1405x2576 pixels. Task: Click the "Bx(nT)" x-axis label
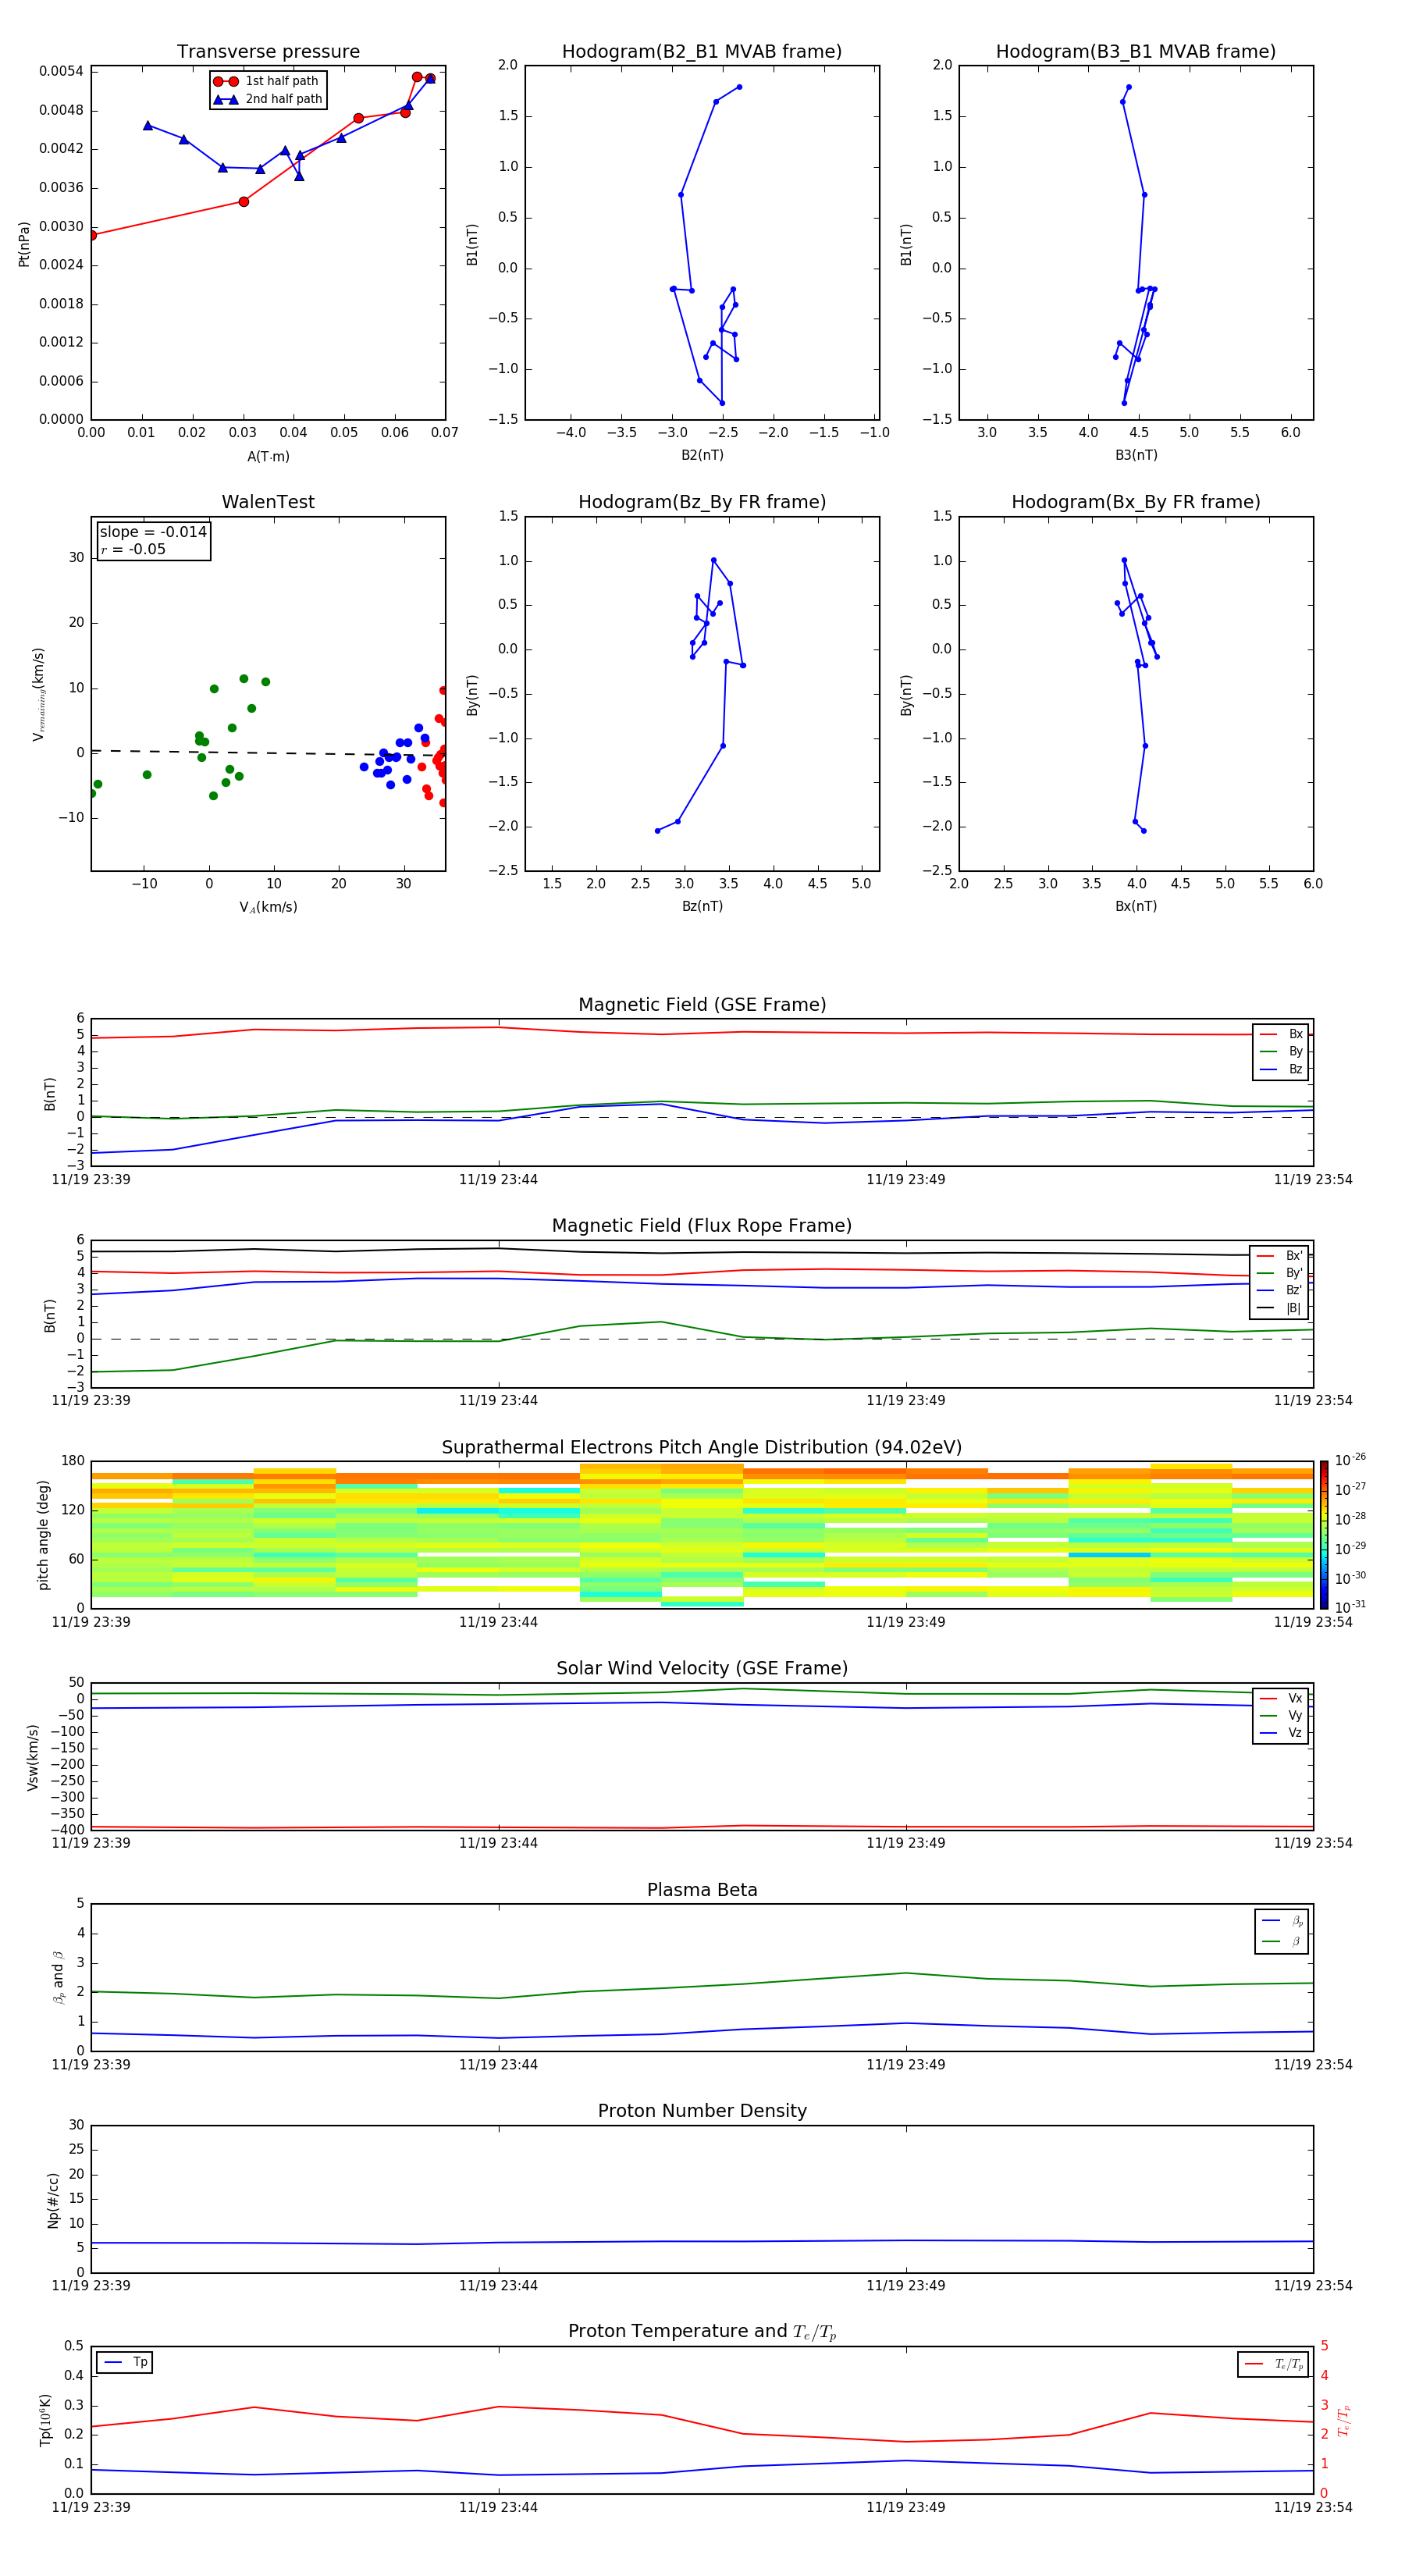tap(1136, 906)
